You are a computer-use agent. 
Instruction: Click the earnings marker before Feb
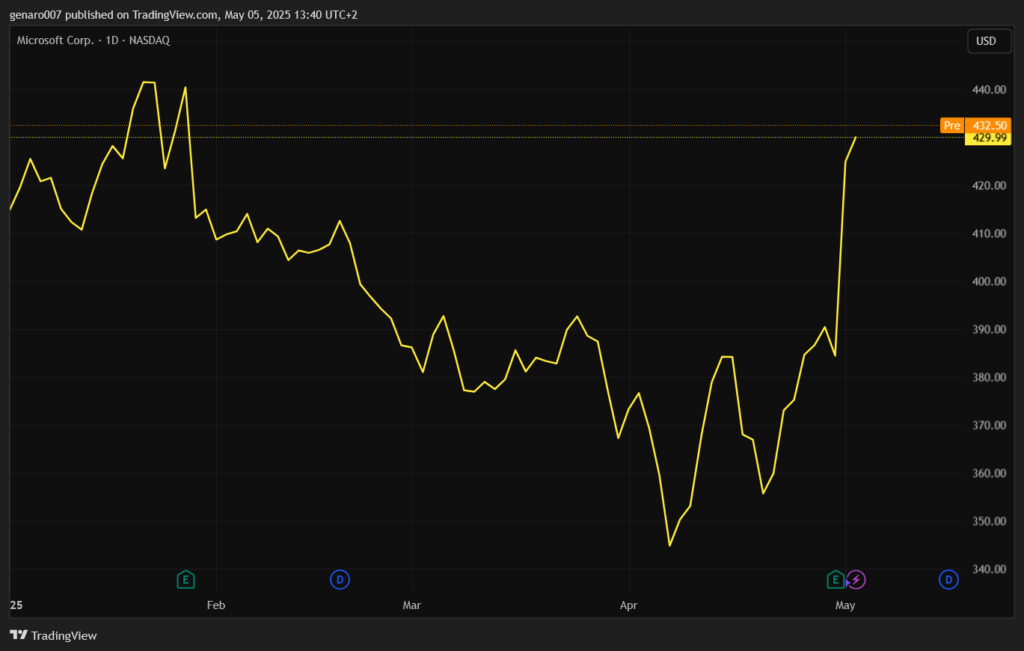tap(185, 579)
